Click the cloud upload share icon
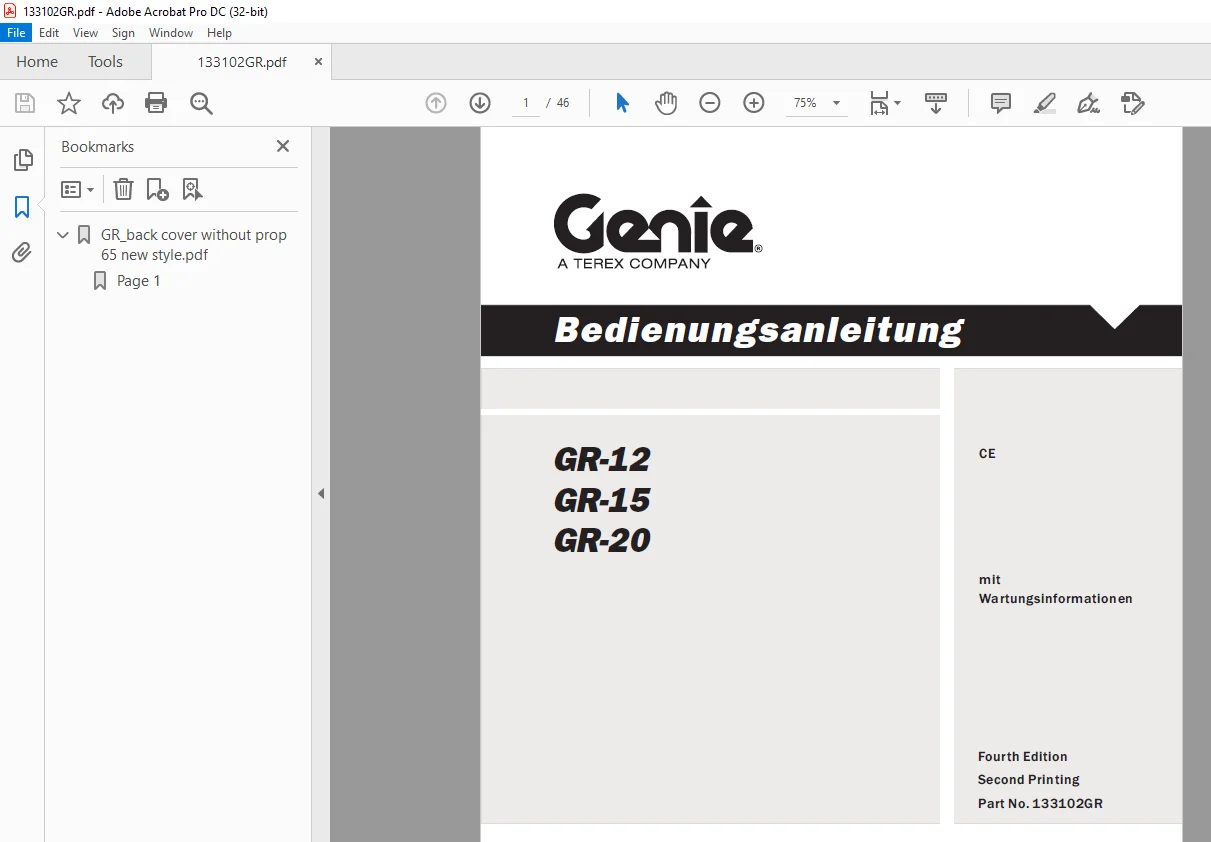The image size is (1211, 842). coord(113,103)
